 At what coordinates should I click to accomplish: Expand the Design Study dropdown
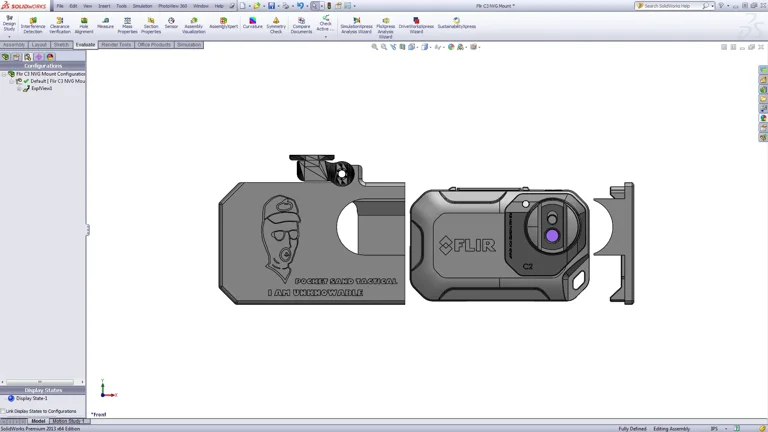pos(9,36)
